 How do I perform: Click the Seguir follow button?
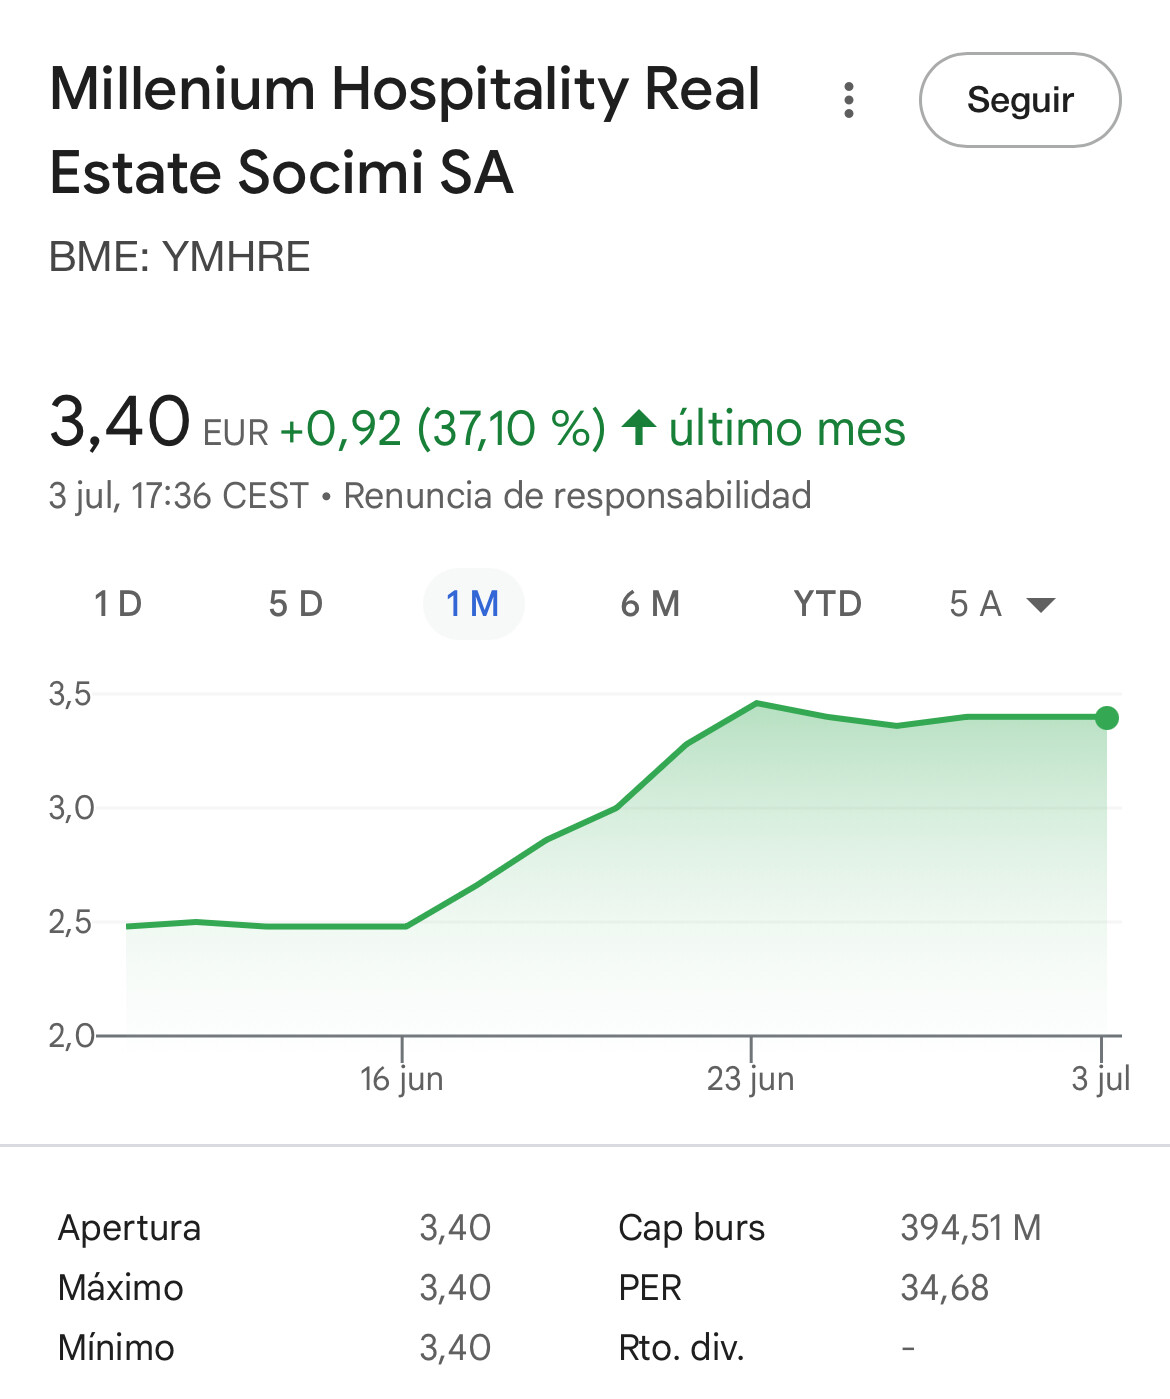1020,100
